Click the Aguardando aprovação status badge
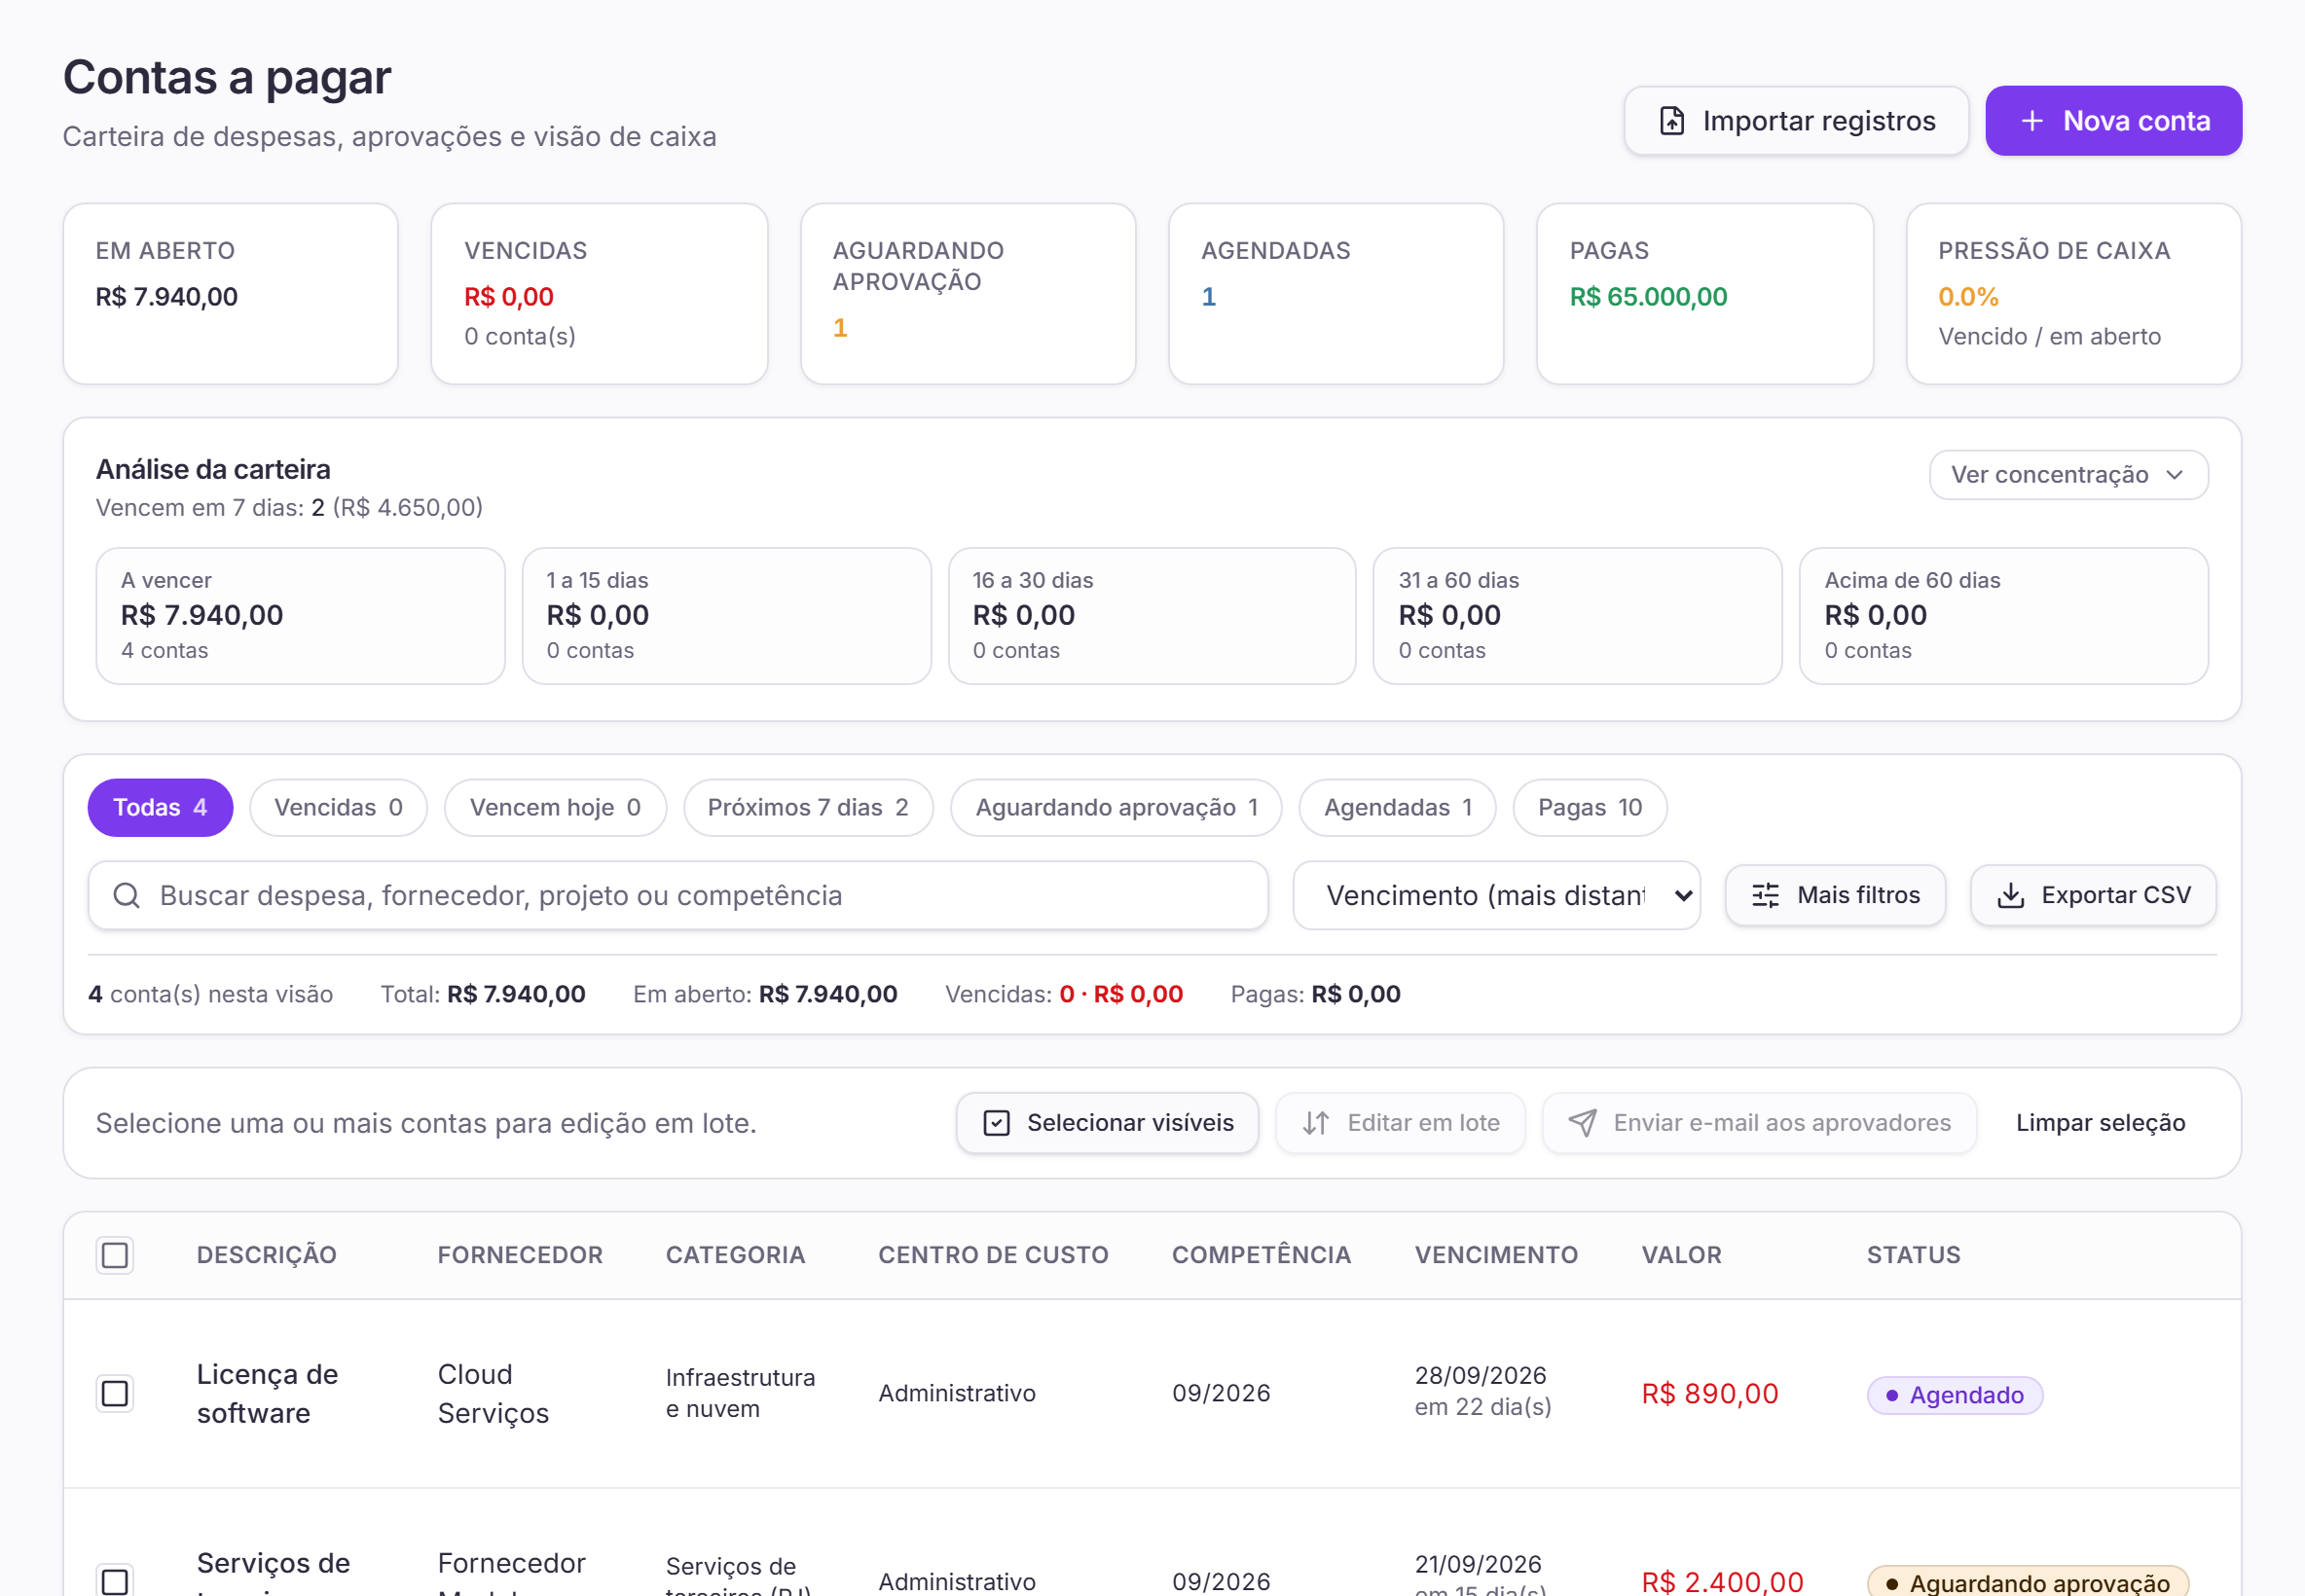The width and height of the screenshot is (2305, 1596). coord(2028,1582)
